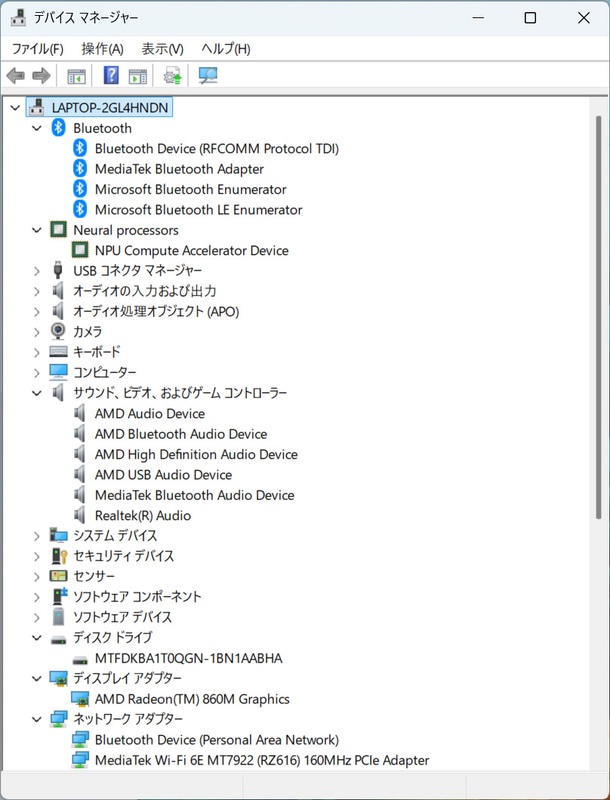This screenshot has width=610, height=800.
Task: Click the Forward arrow toolbar icon
Action: (41, 76)
